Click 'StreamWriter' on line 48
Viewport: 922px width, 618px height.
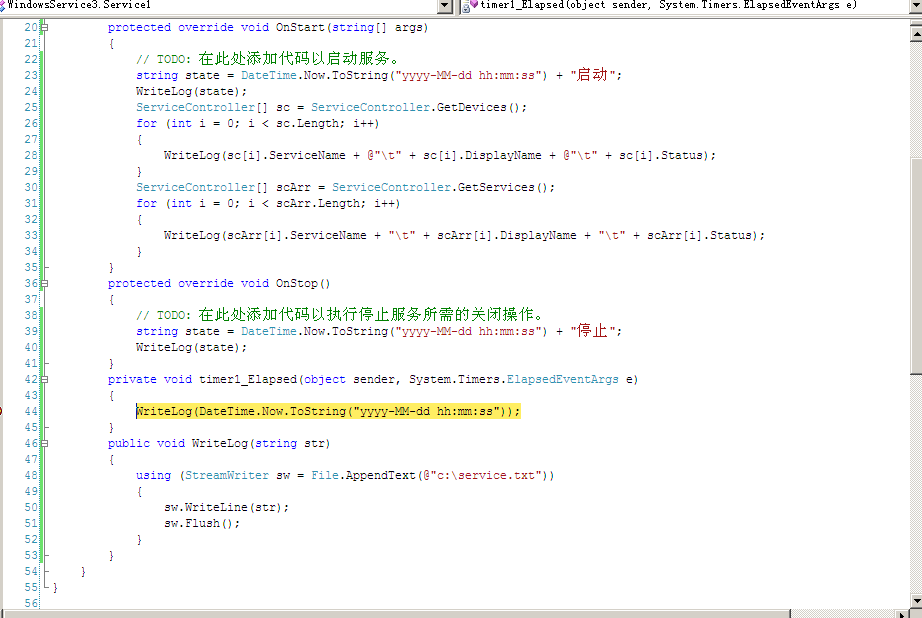tap(227, 475)
